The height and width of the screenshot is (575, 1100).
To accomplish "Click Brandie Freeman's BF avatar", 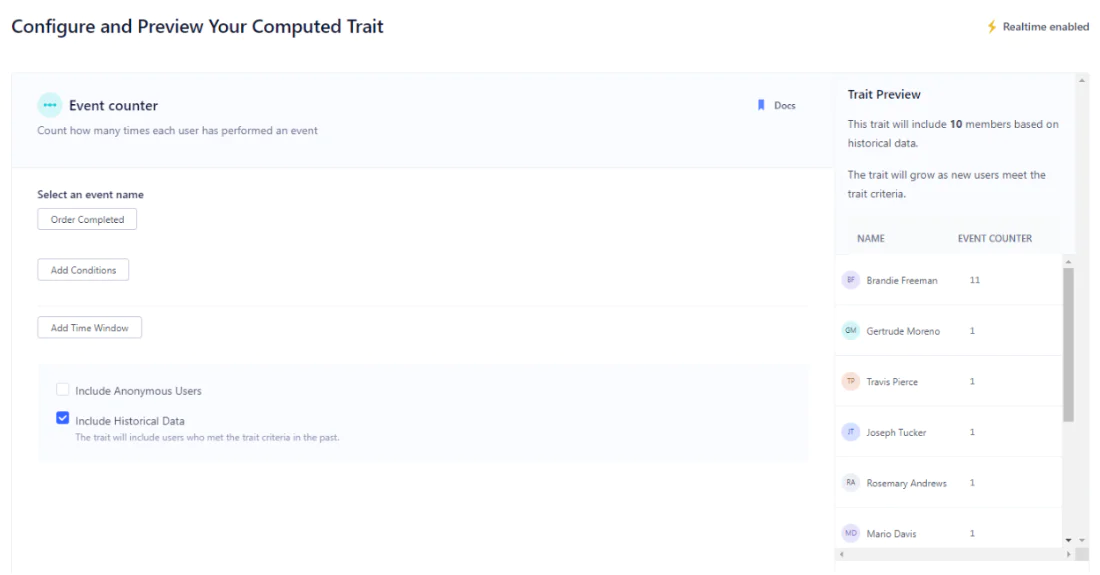I will (x=851, y=280).
